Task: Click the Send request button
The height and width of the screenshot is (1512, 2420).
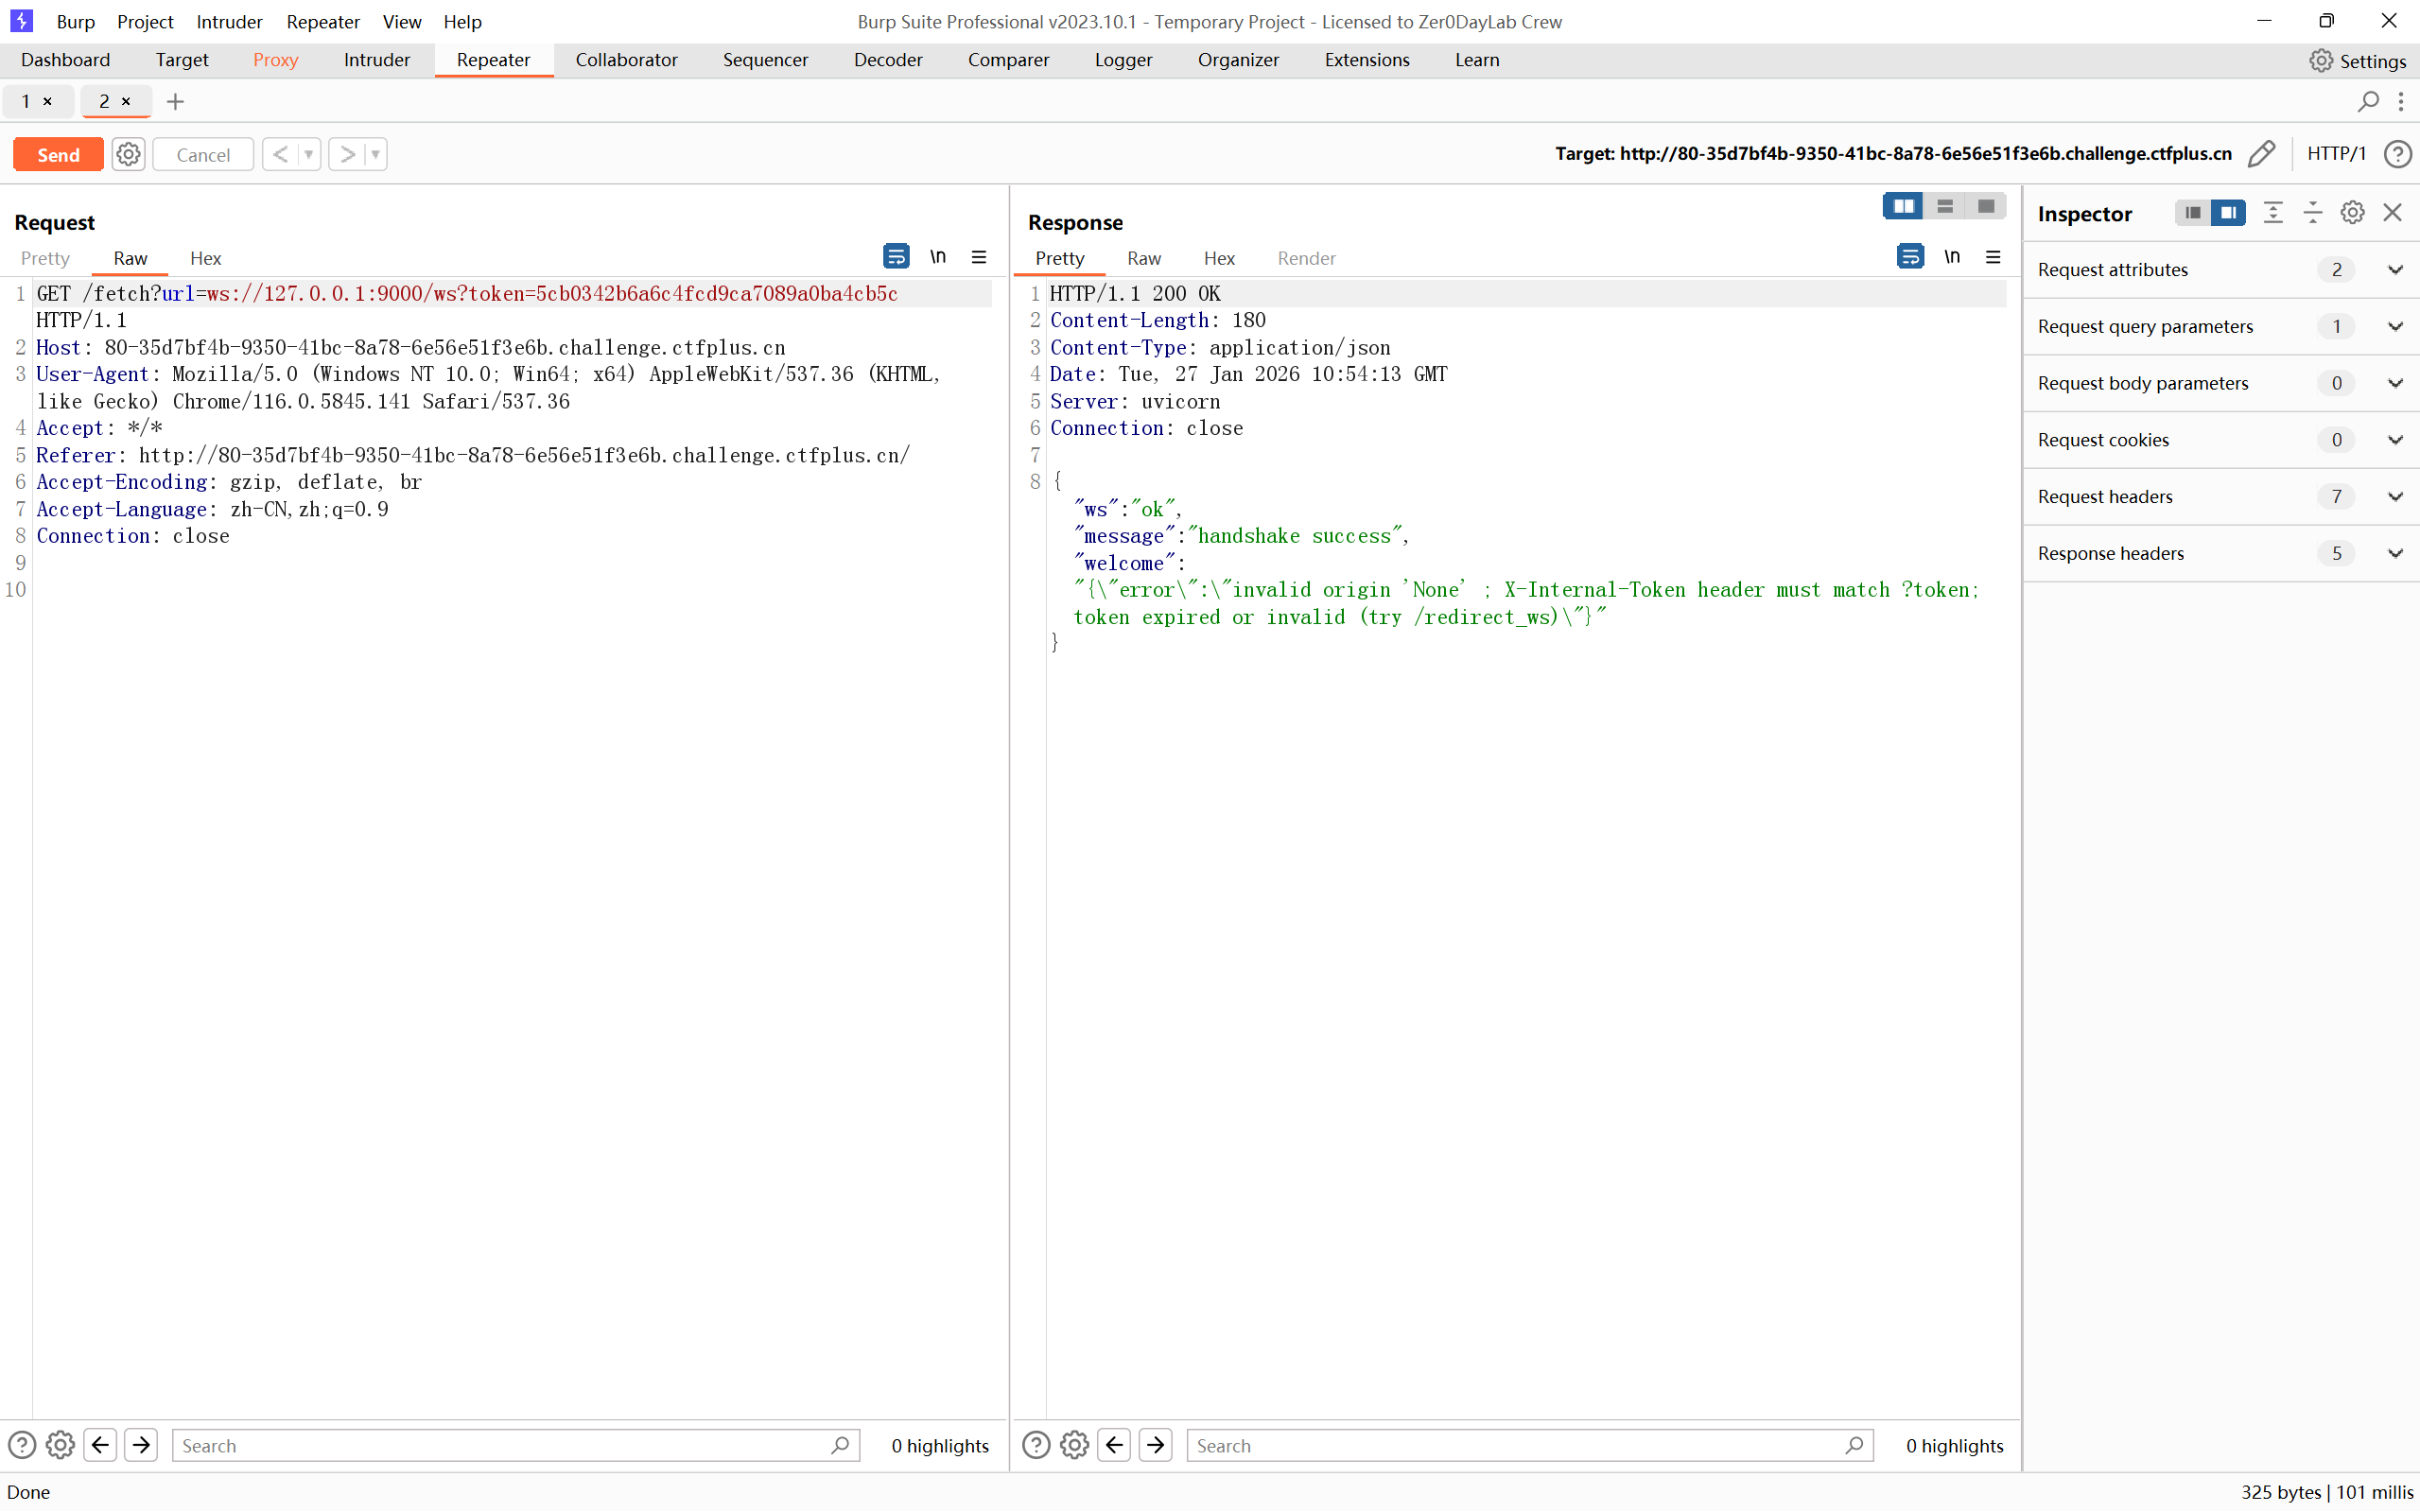Action: (x=58, y=154)
